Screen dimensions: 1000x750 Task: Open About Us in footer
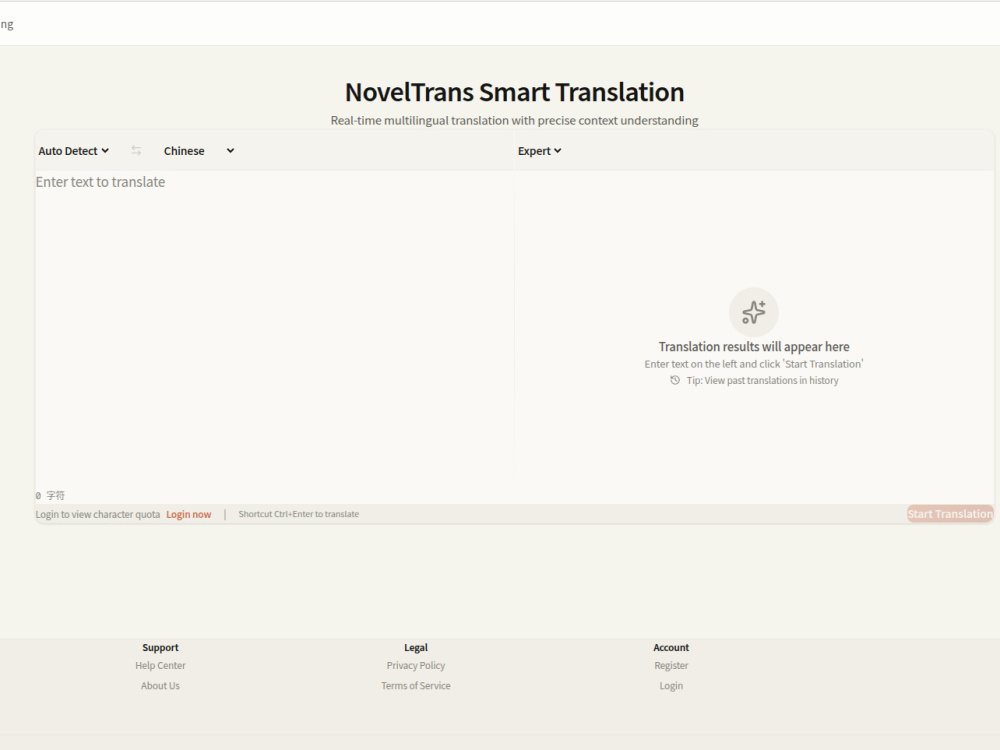160,686
